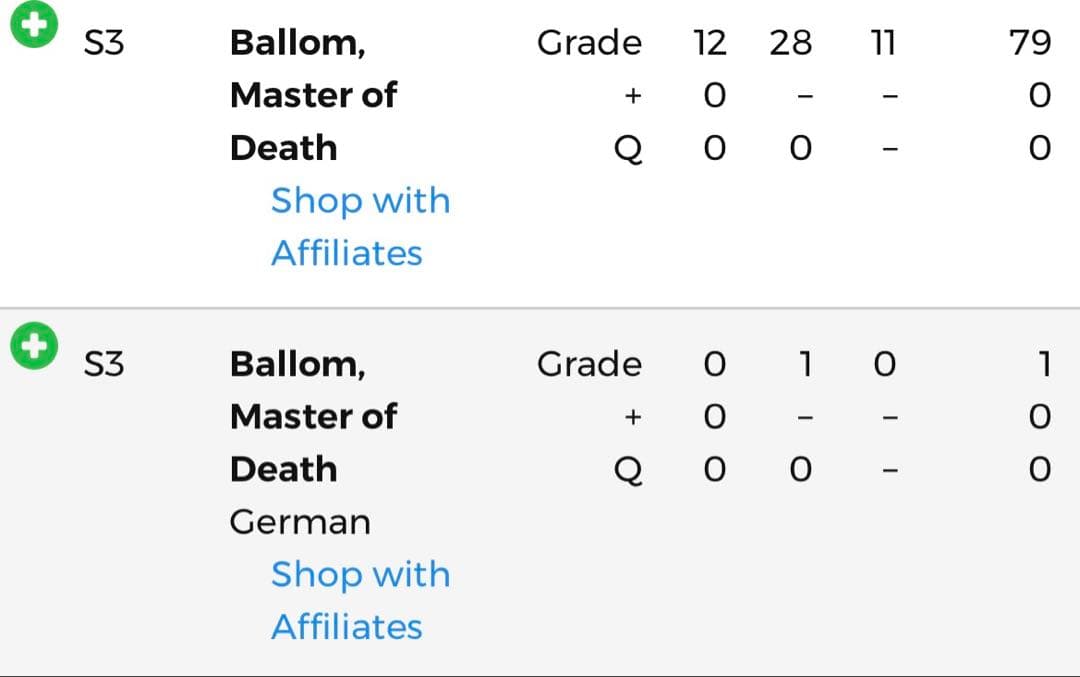Select the Grade total 79

(x=1030, y=43)
